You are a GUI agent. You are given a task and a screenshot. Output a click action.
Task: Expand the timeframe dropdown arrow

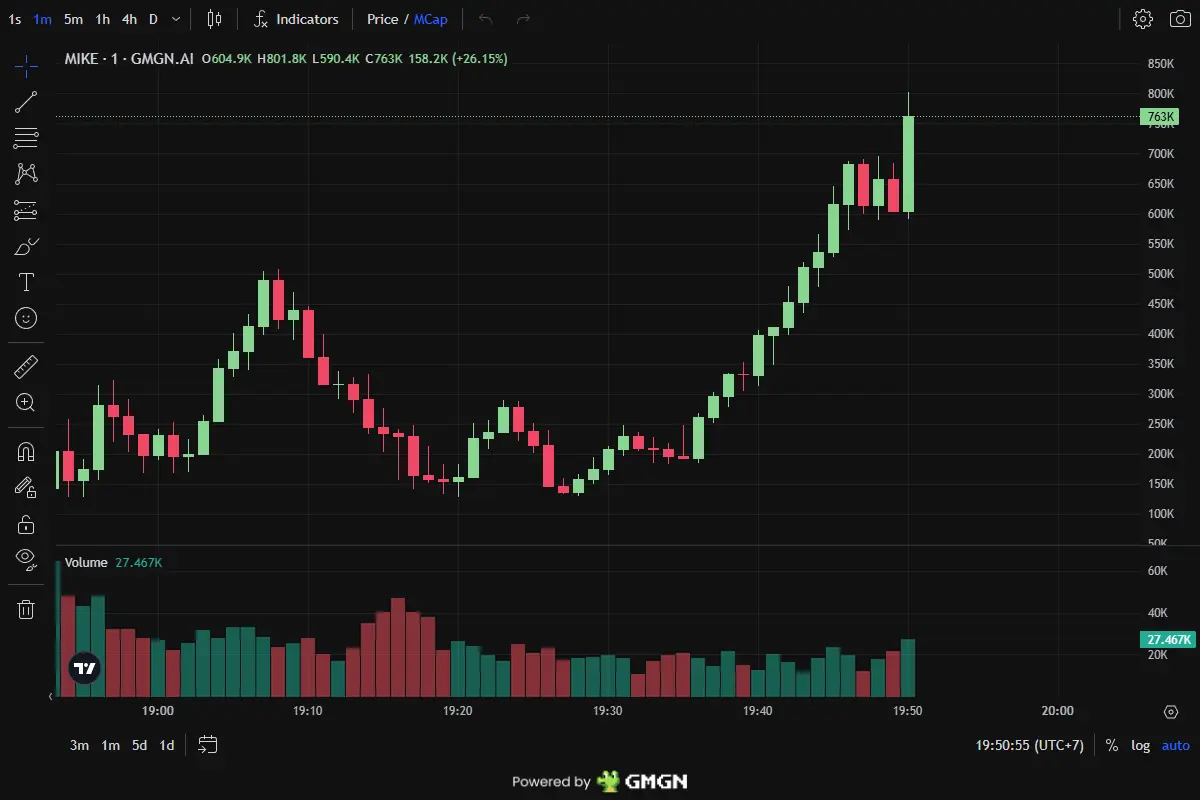click(177, 19)
